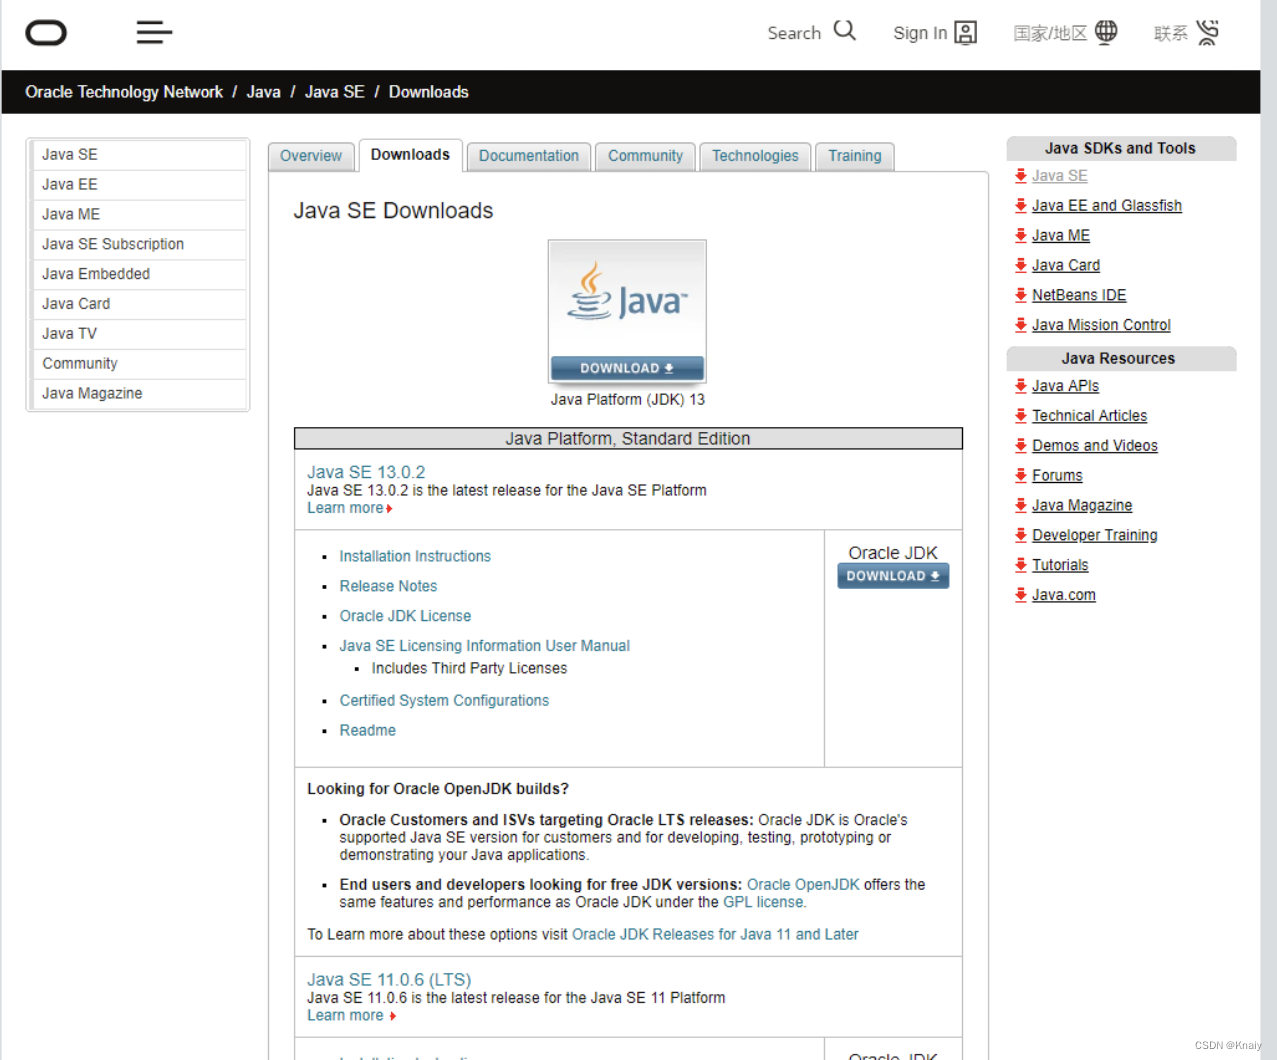1277x1060 pixels.
Task: Click download arrow icon beside Java Card link
Action: click(1021, 265)
